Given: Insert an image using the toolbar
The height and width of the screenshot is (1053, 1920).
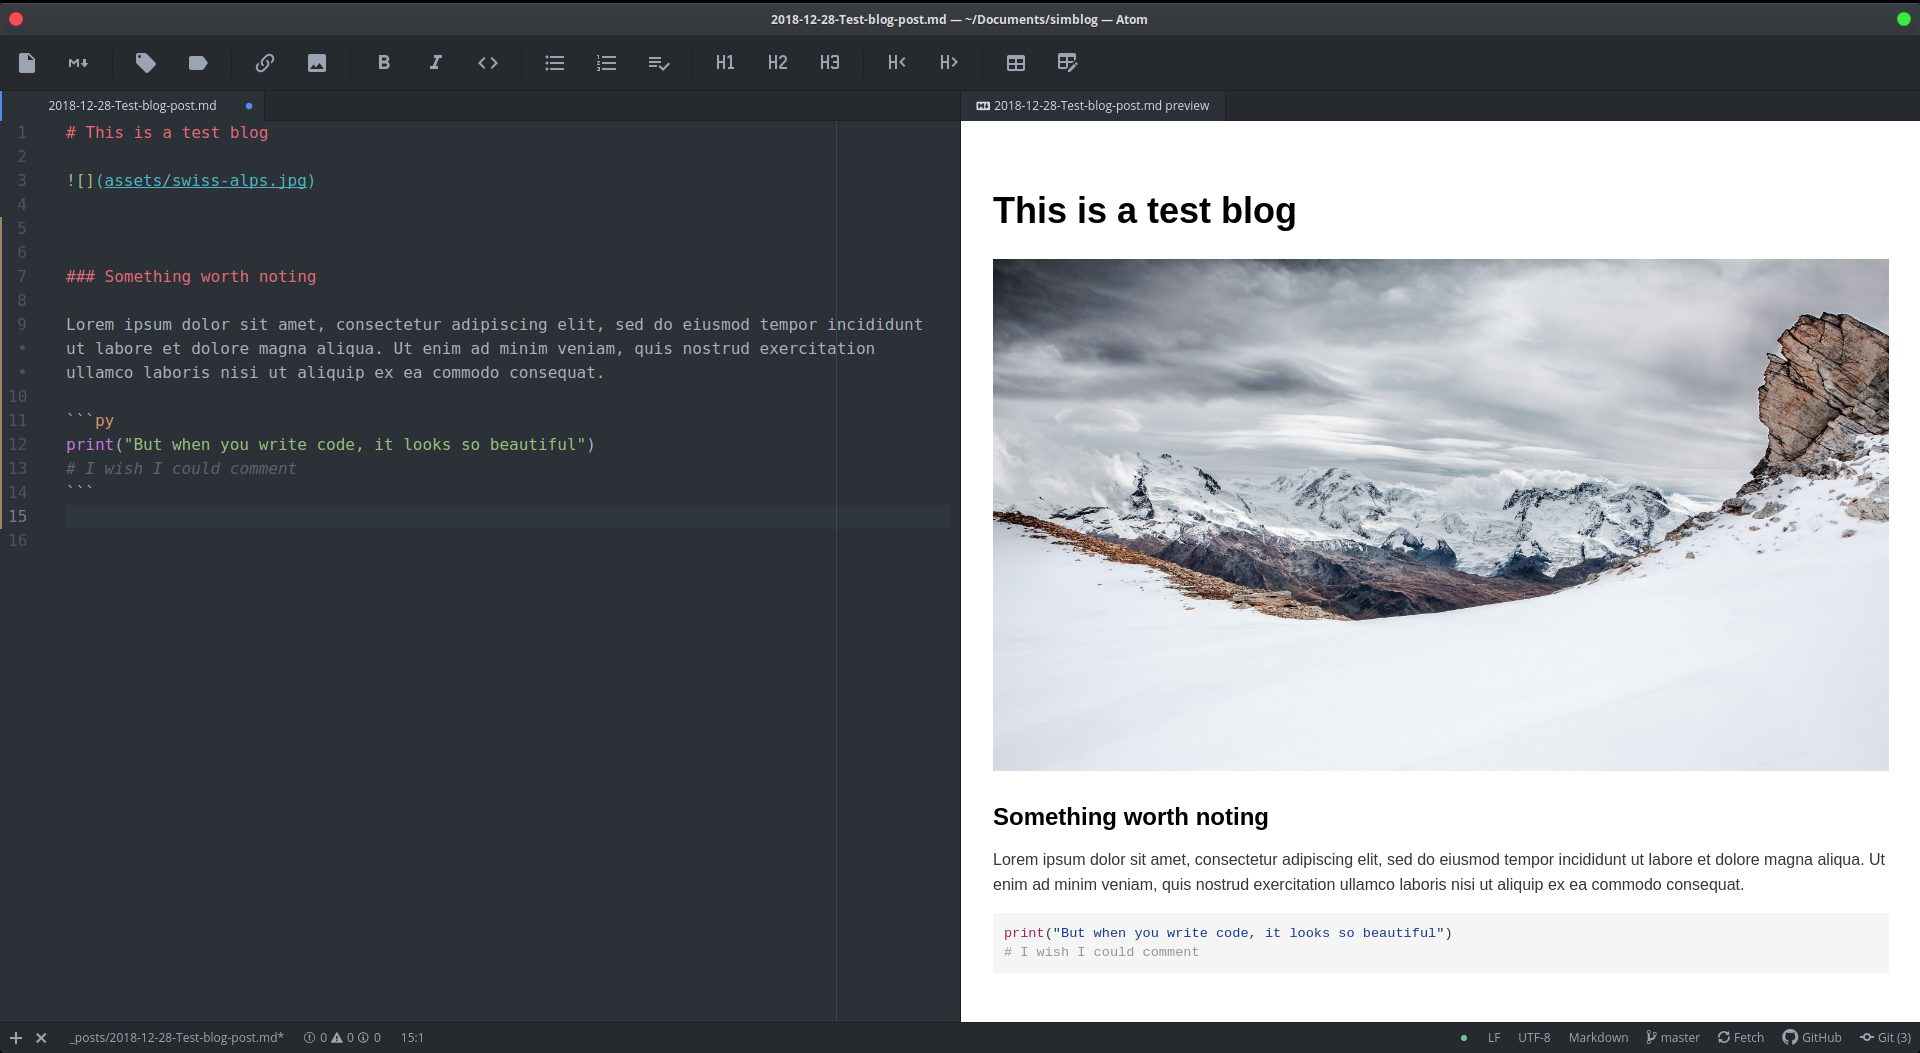Looking at the screenshot, I should pos(317,63).
